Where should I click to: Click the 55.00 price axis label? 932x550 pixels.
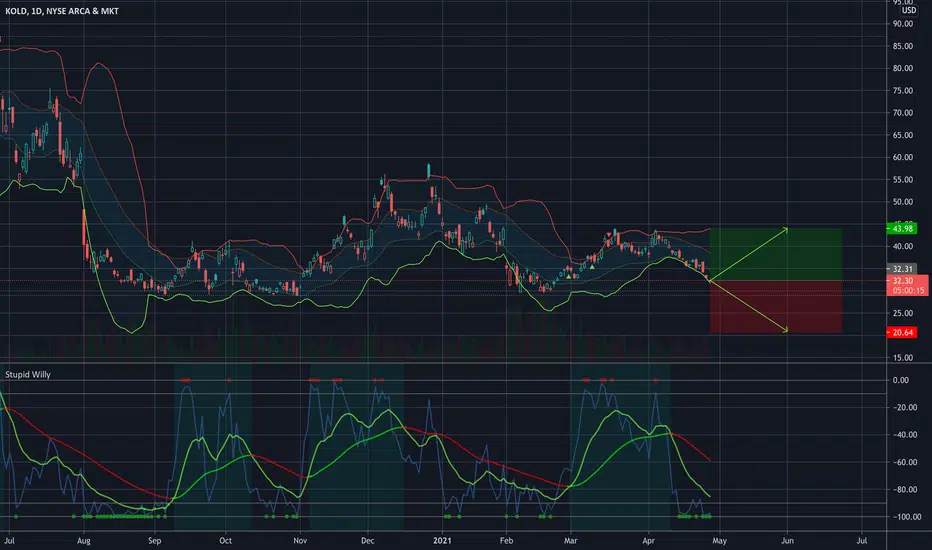pyautogui.click(x=902, y=180)
